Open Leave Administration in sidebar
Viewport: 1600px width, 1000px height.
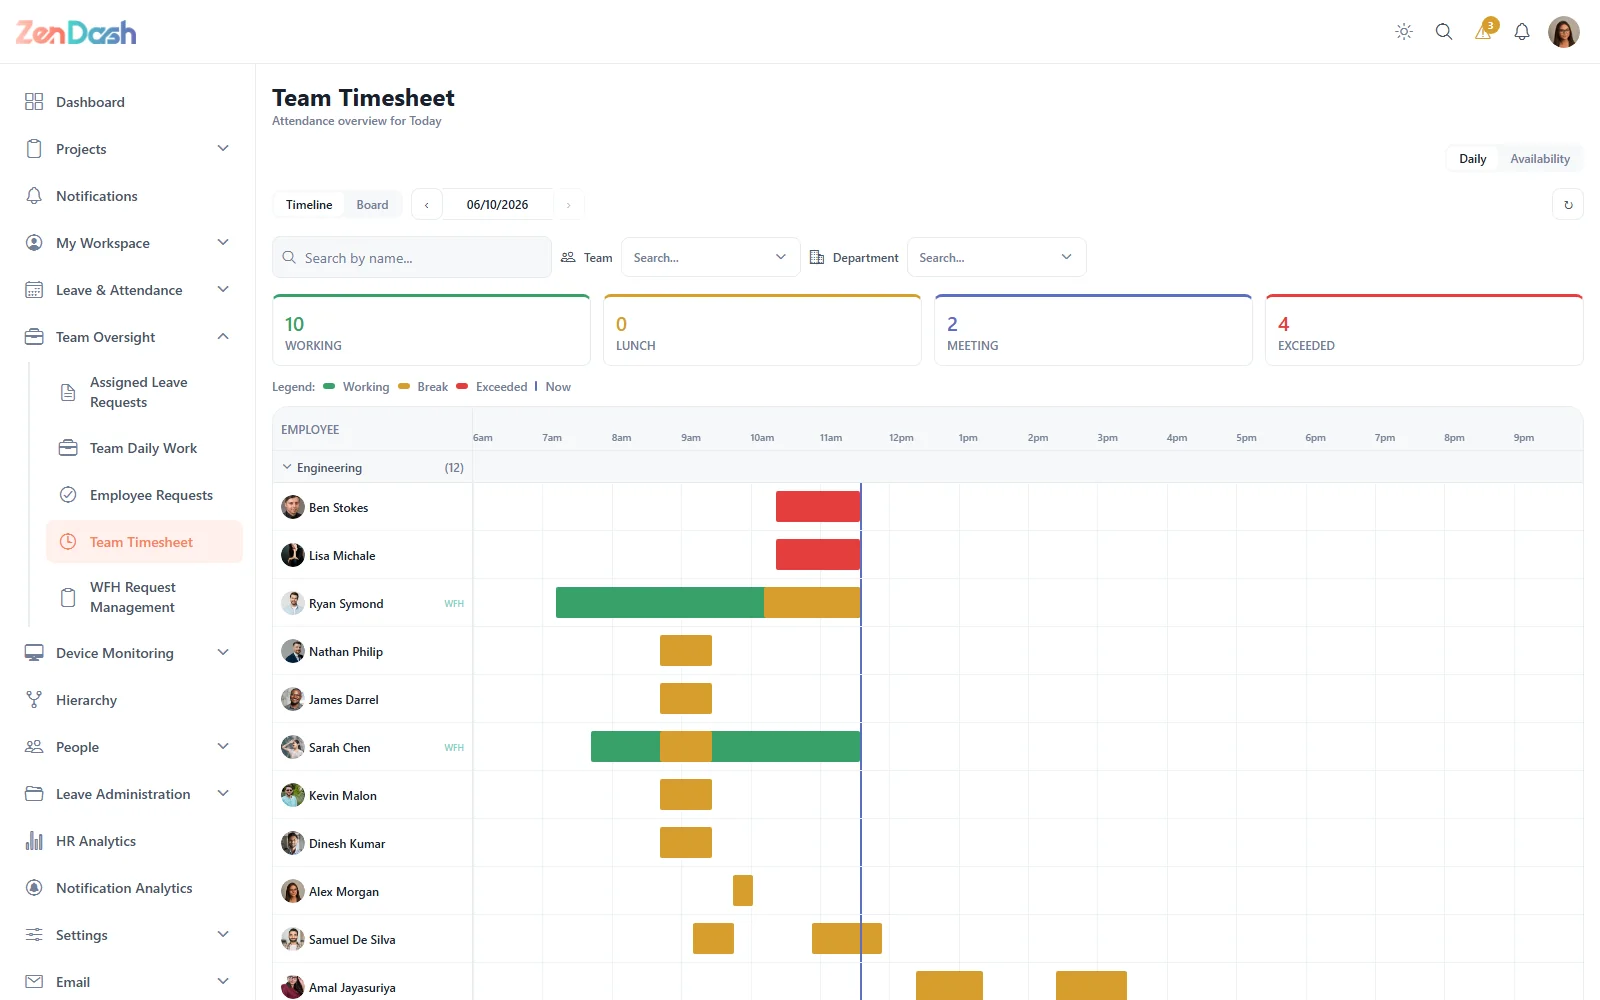pyautogui.click(x=128, y=794)
